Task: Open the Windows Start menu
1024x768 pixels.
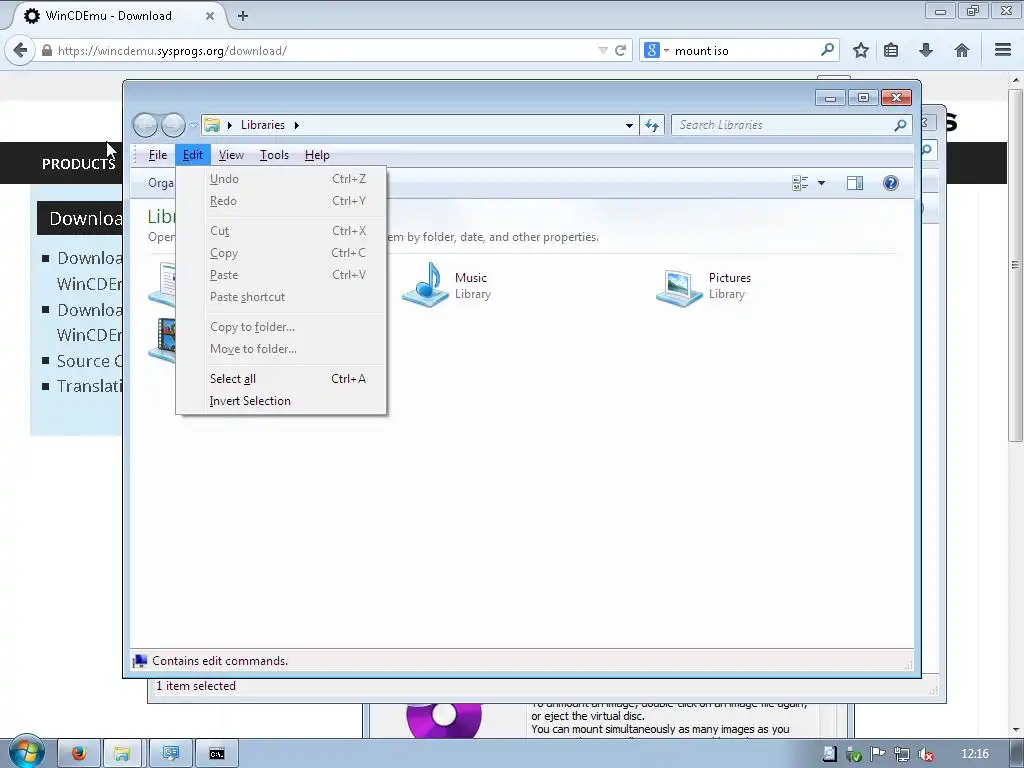Action: pyautogui.click(x=25, y=752)
